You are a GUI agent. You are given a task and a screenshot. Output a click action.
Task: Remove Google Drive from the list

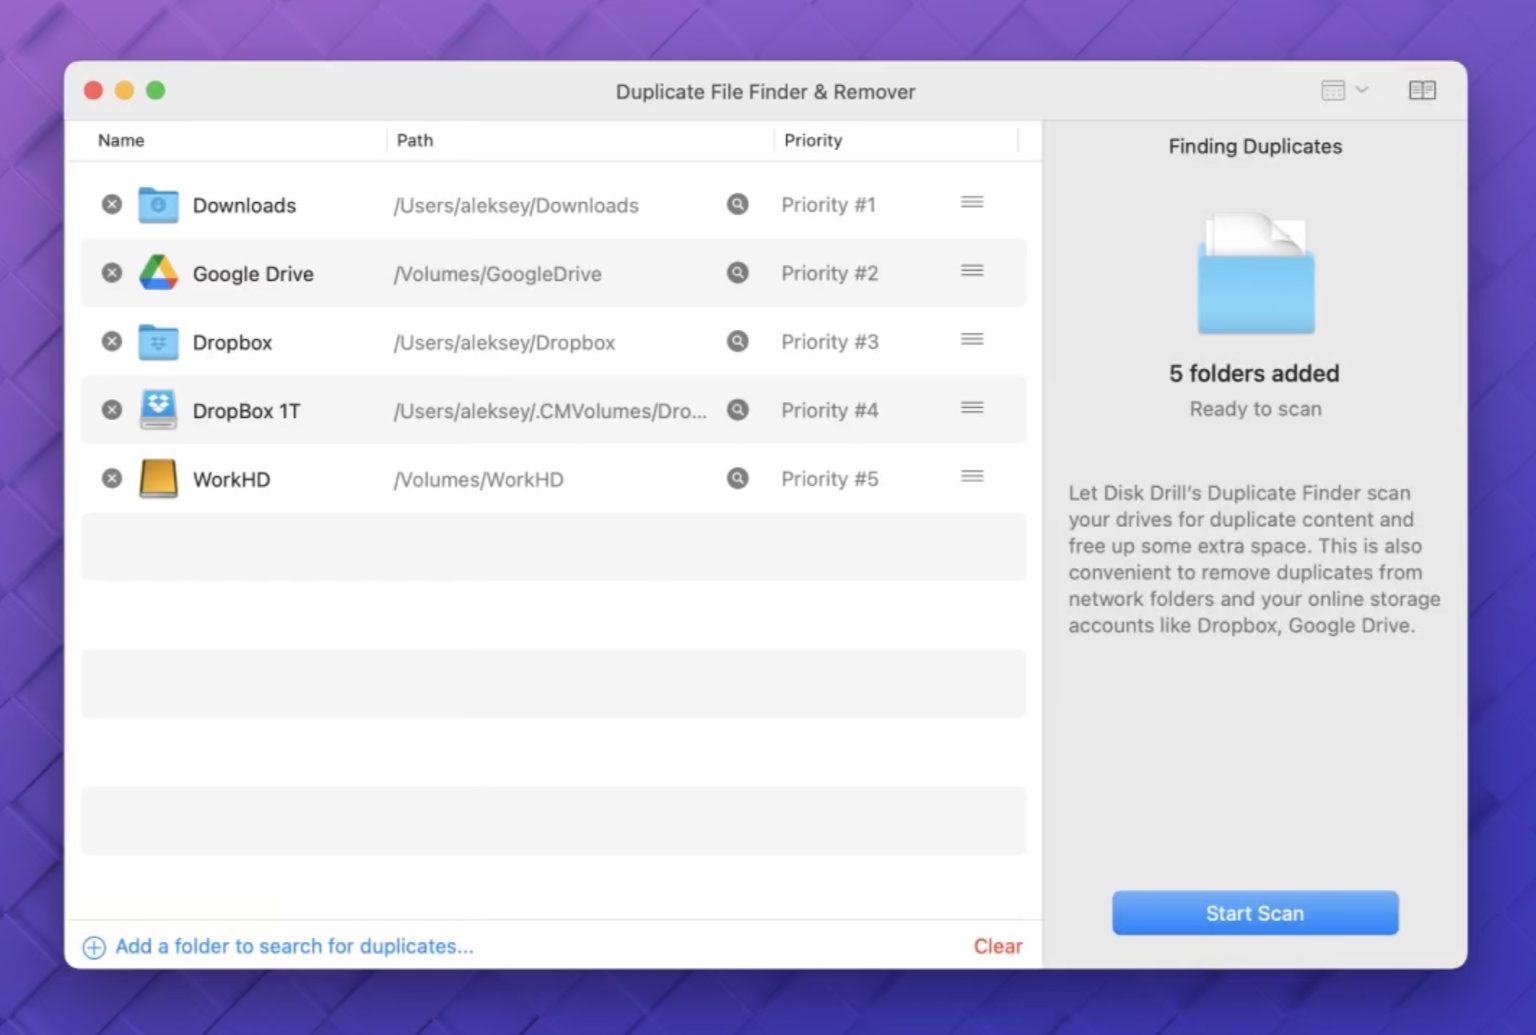pyautogui.click(x=112, y=273)
